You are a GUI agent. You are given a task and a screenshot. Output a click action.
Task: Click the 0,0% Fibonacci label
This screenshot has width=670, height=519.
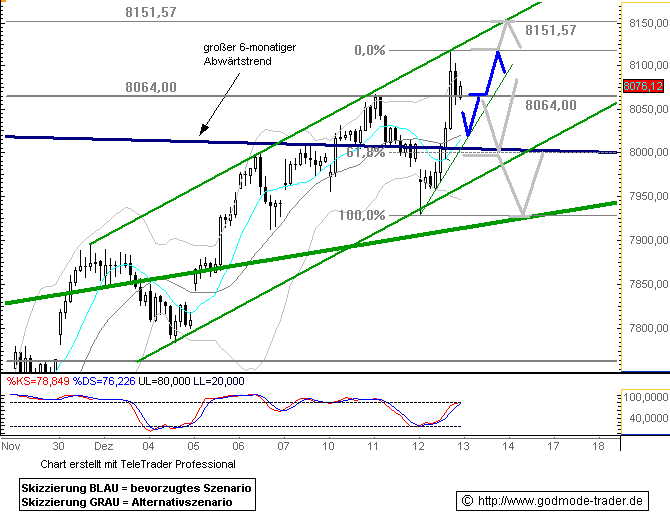click(370, 50)
